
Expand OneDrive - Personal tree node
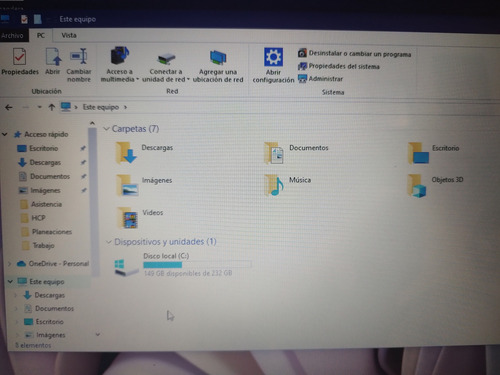(x=9, y=264)
